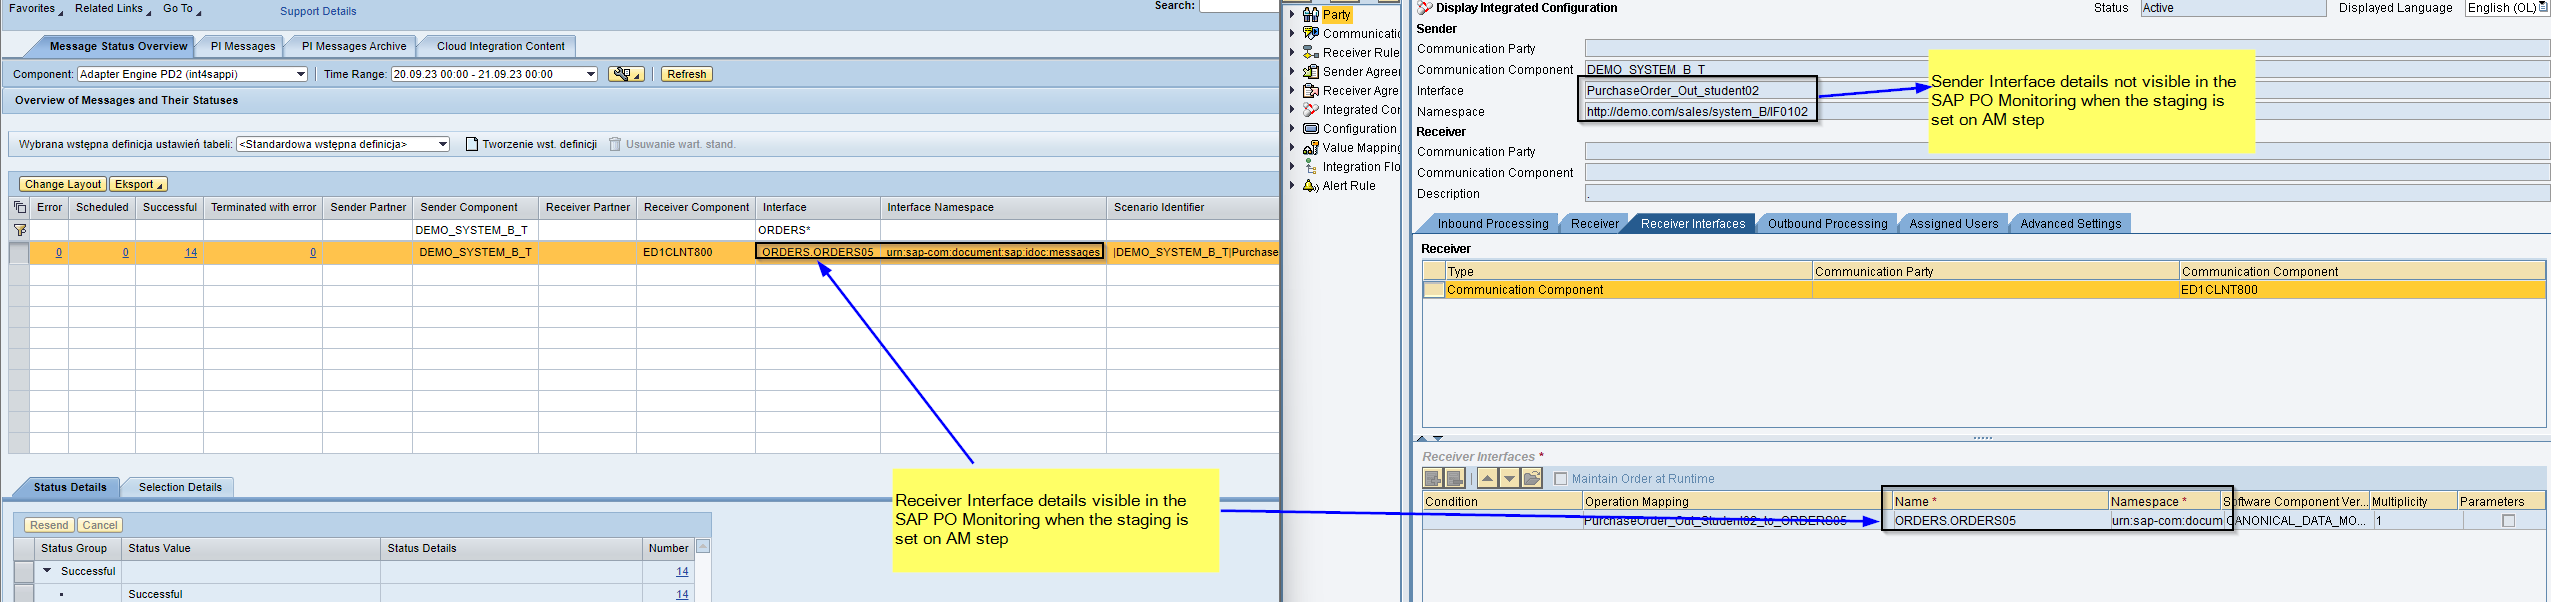Click the move down arrow icon
Viewport: 2551px width, 602px height.
click(x=1509, y=479)
